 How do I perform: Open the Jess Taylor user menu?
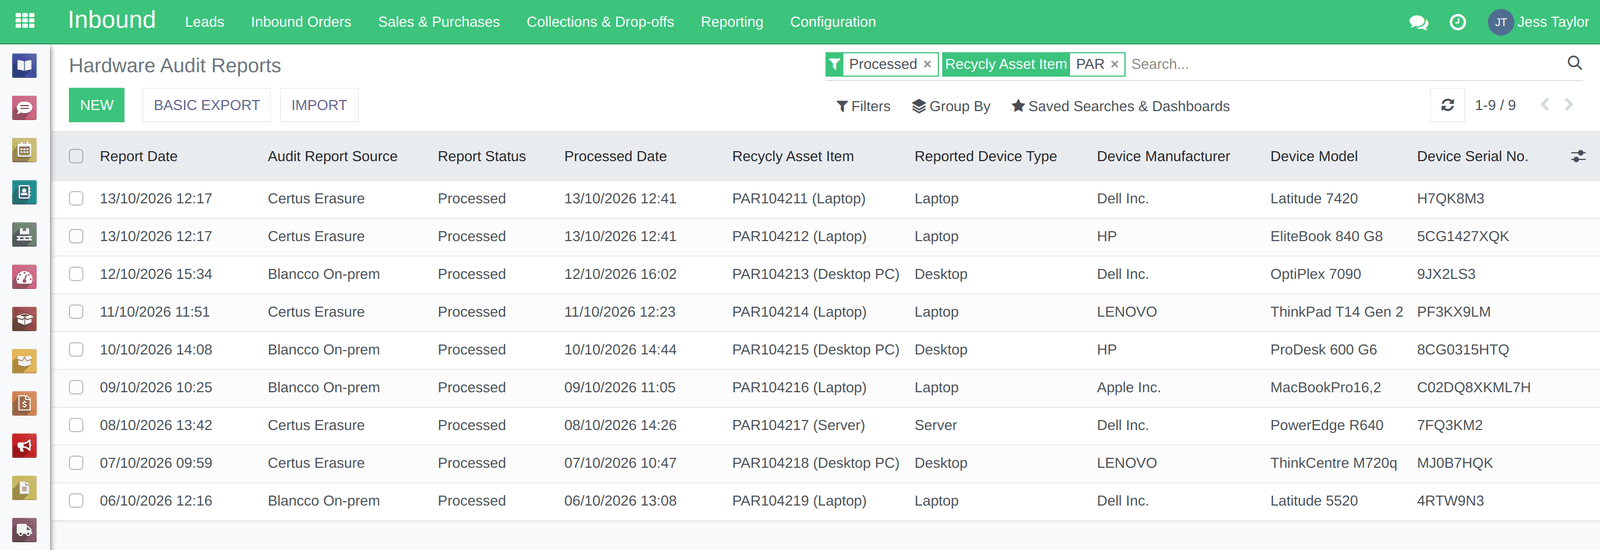1539,22
